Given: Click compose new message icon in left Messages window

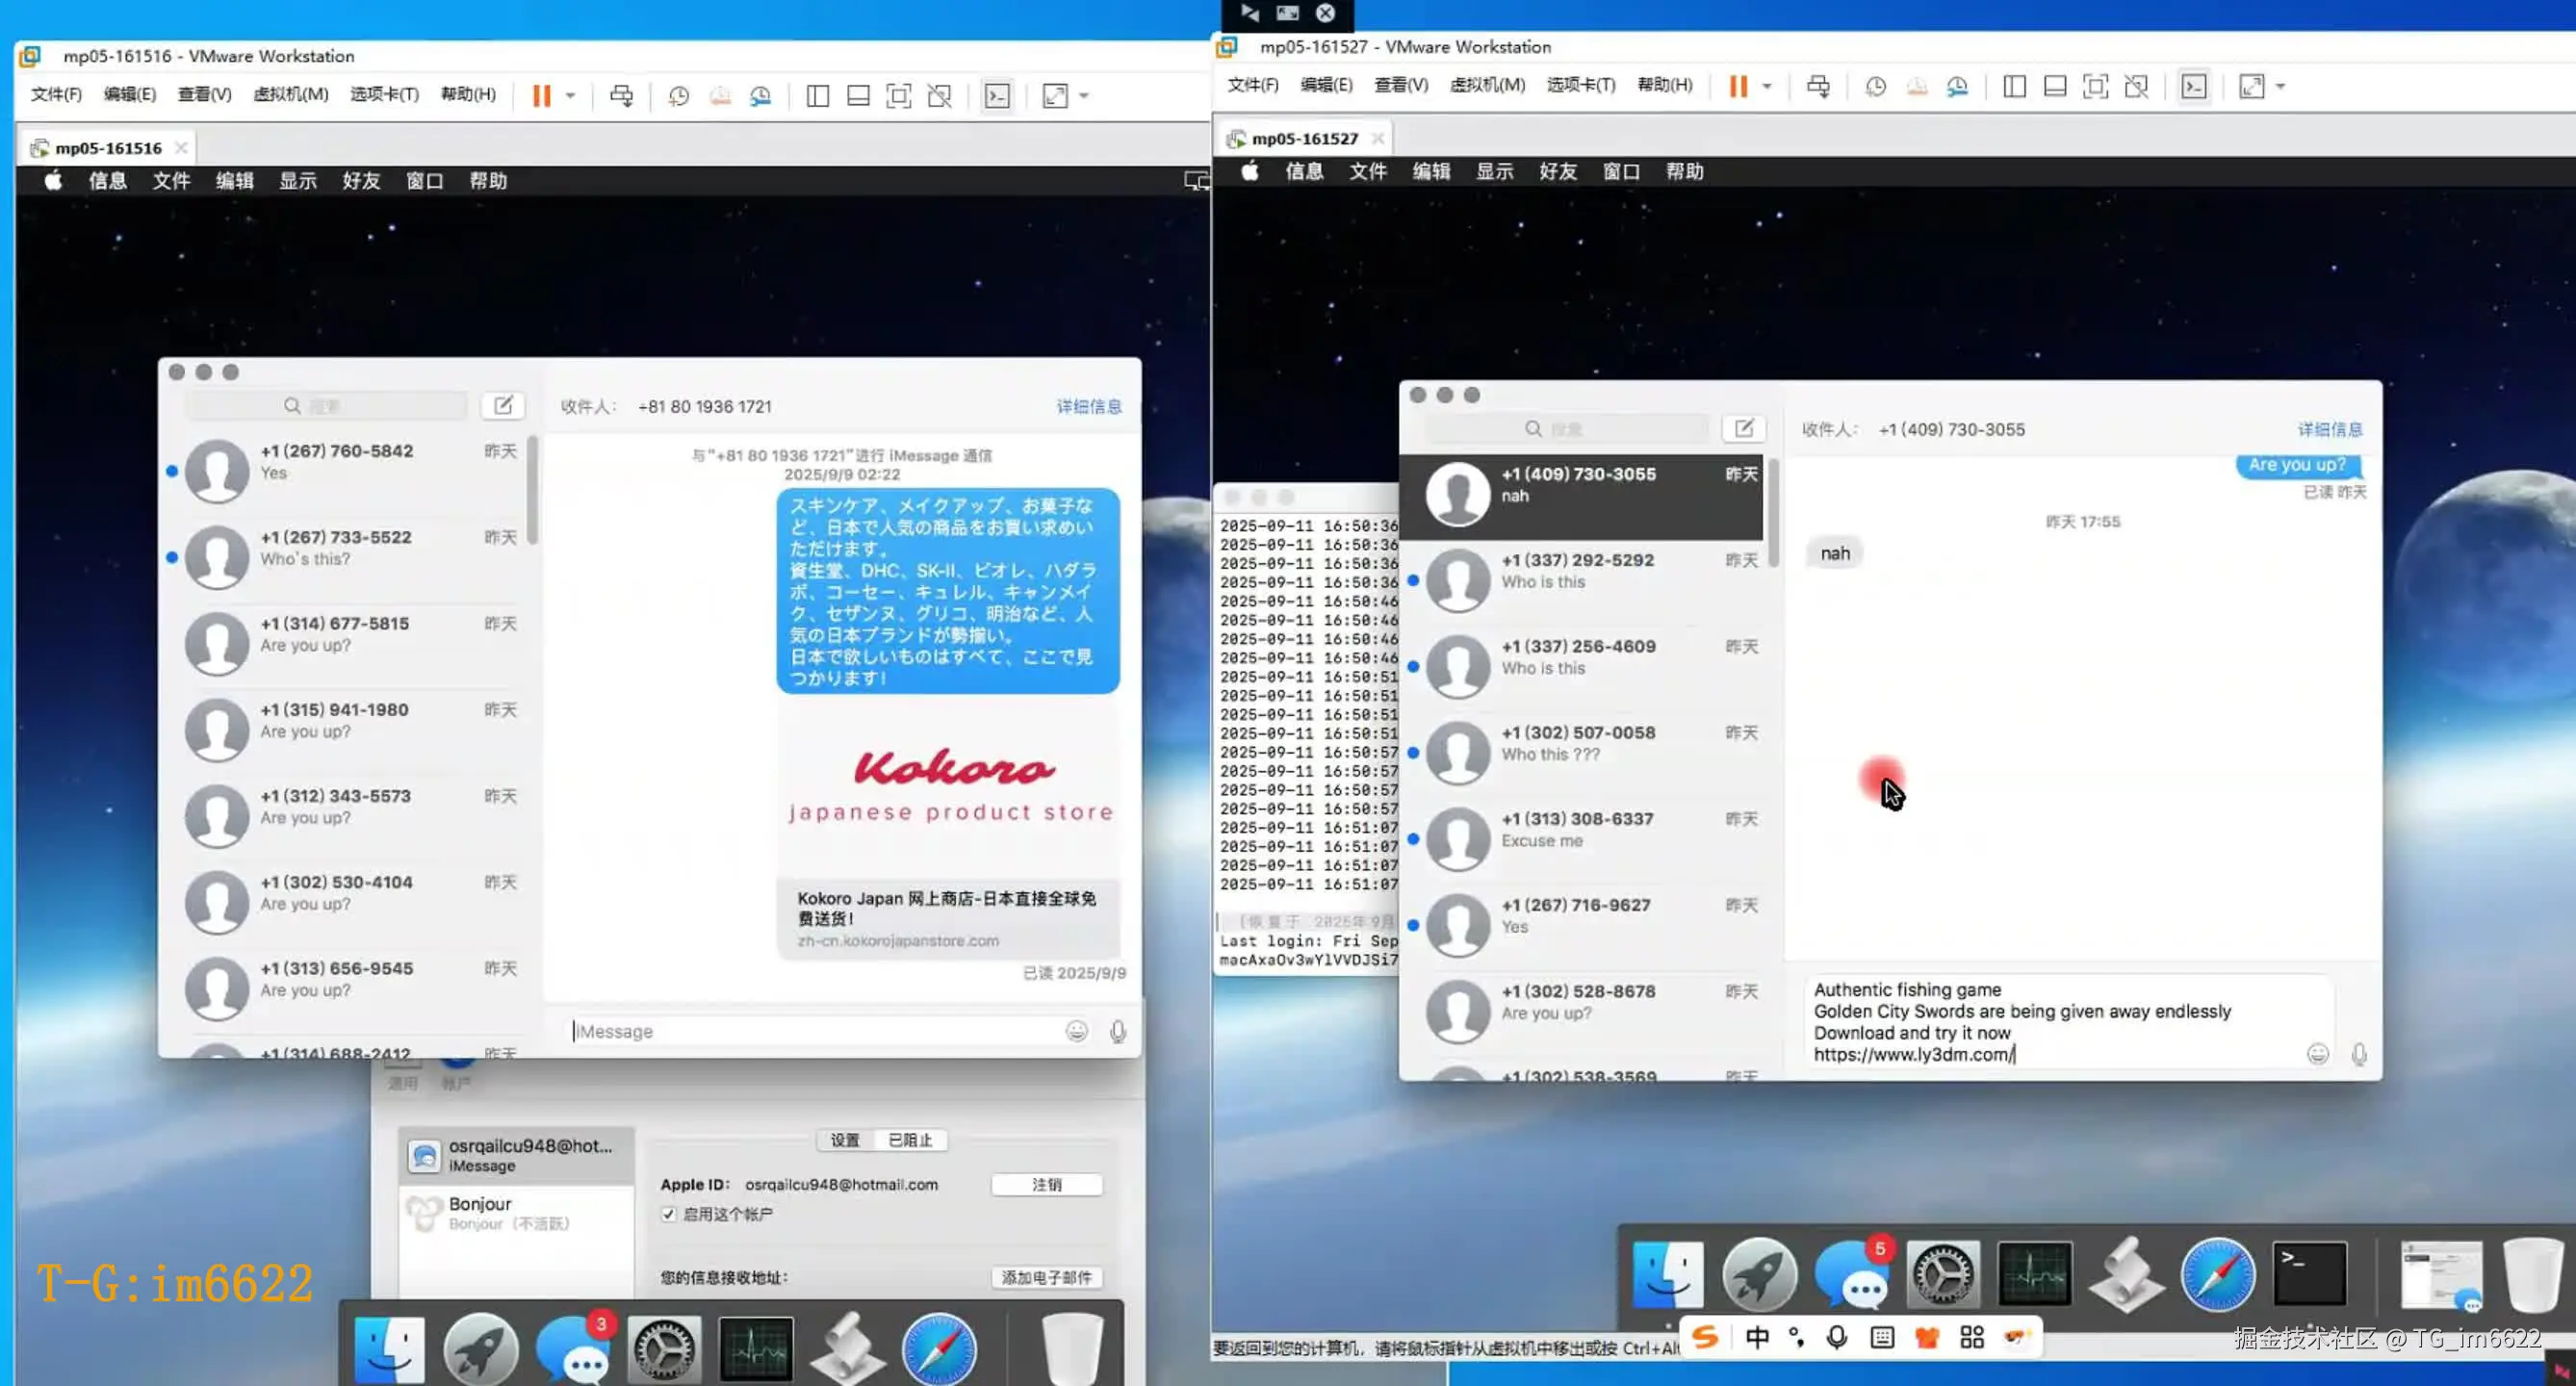Looking at the screenshot, I should pos(503,405).
